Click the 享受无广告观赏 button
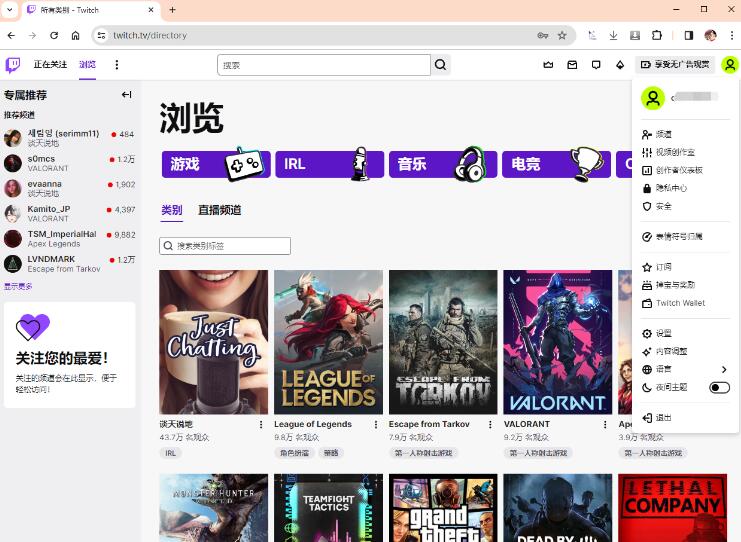Viewport: 741px width, 542px height. pos(675,65)
